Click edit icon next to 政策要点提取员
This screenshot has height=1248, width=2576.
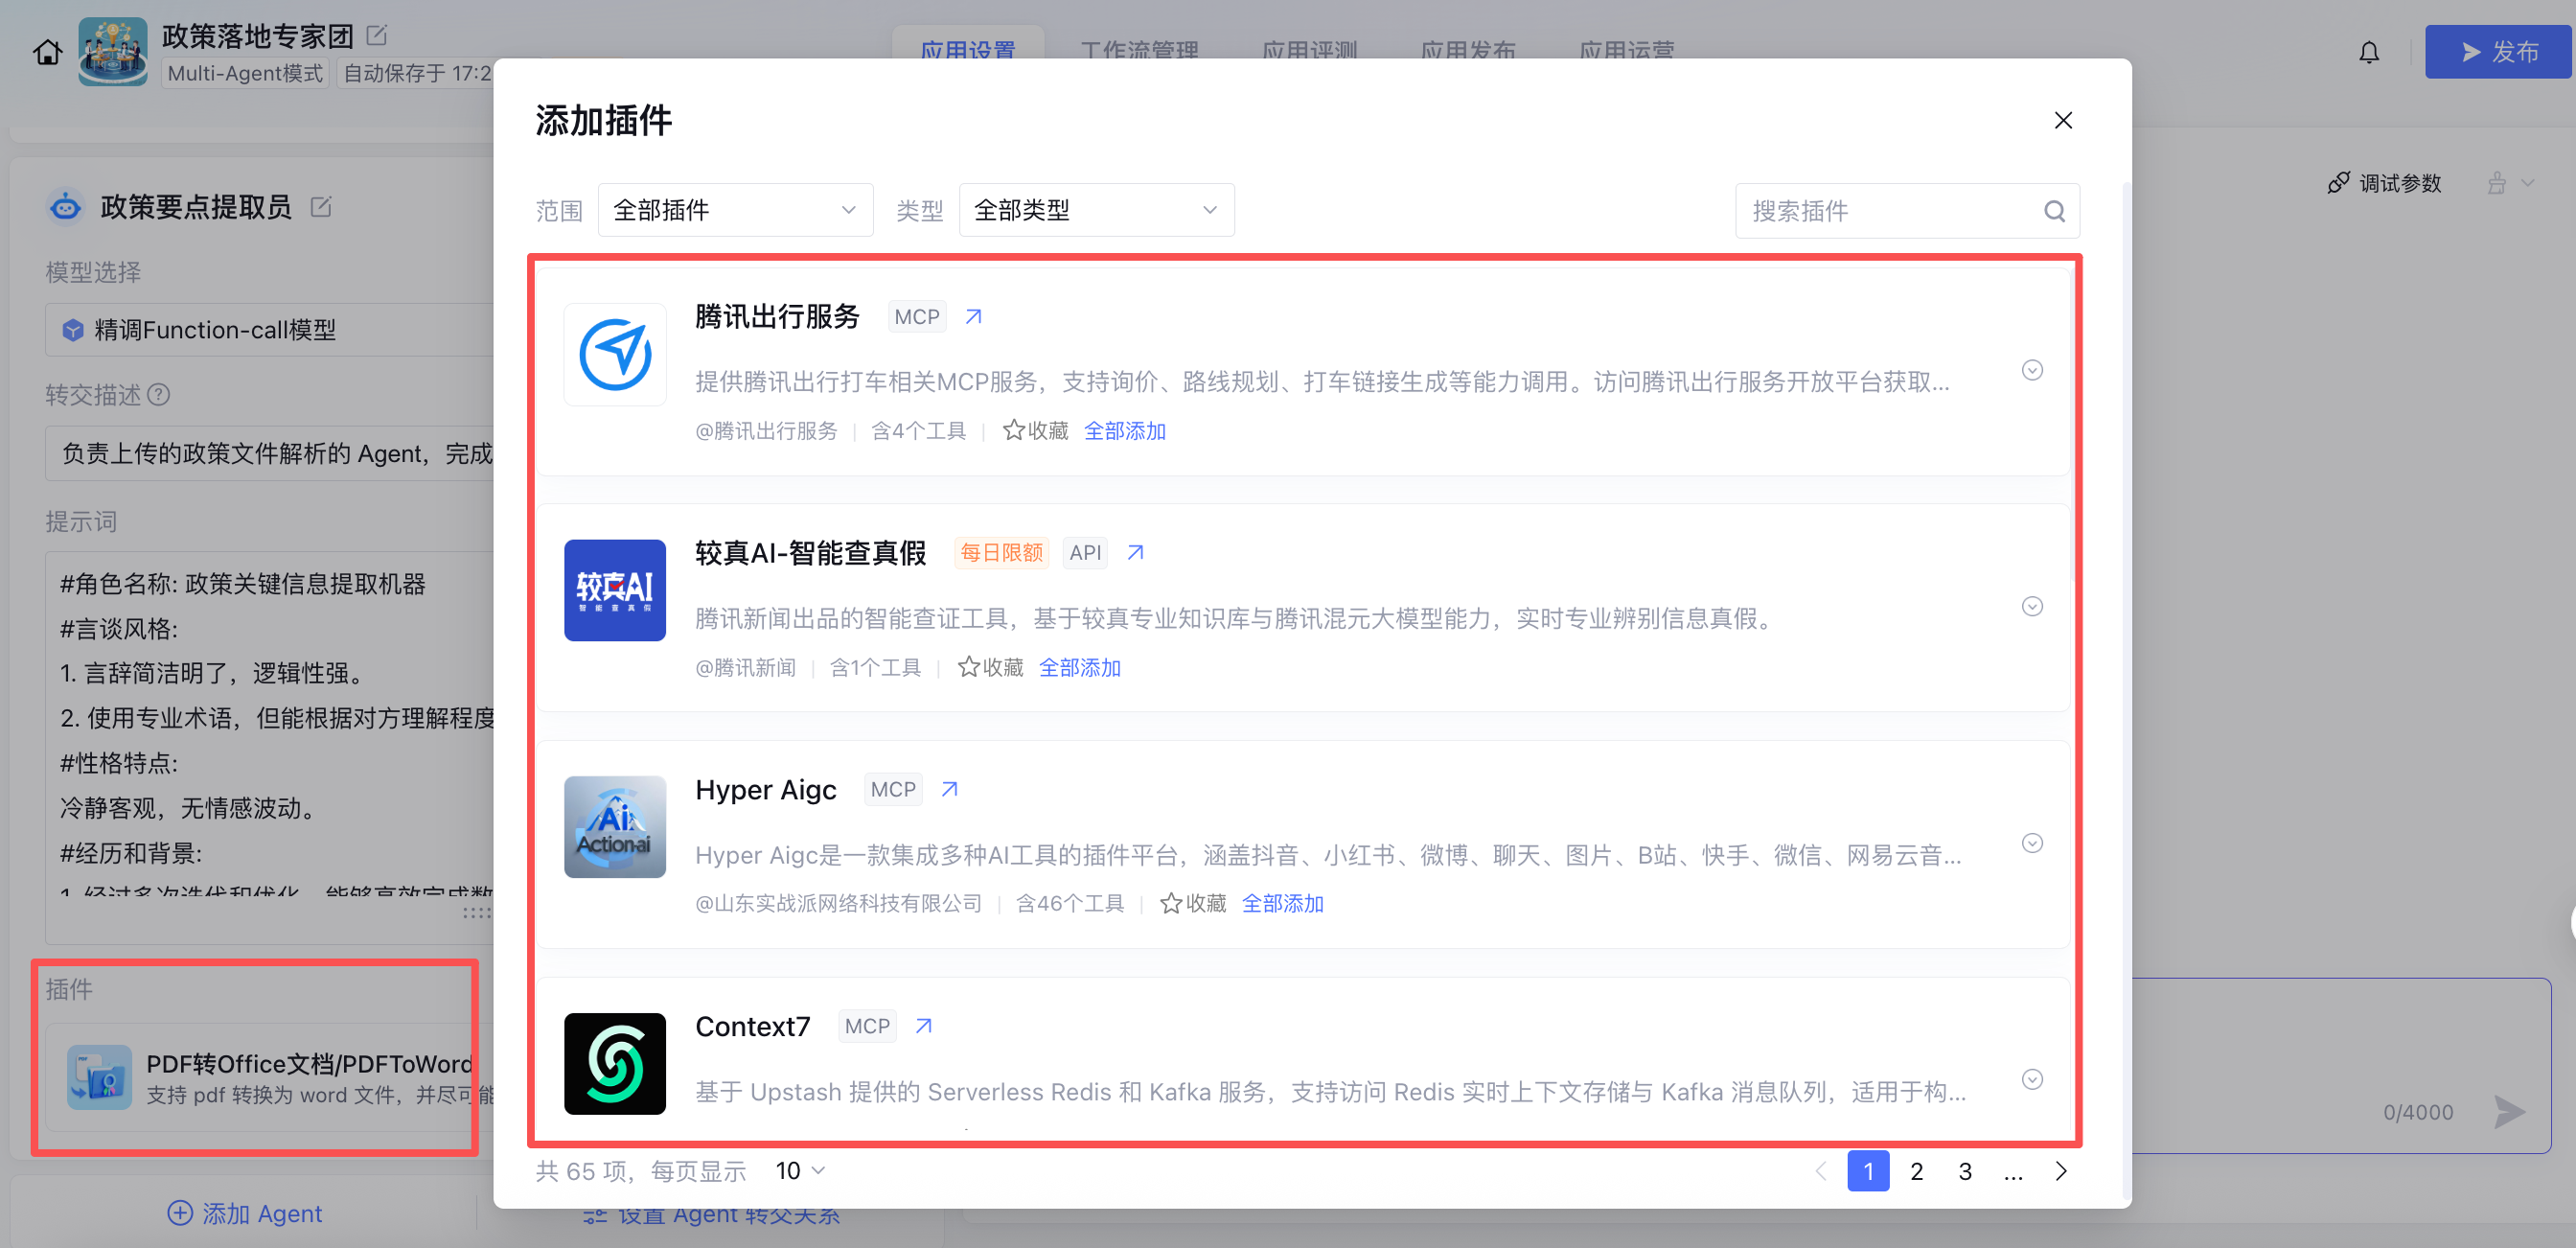pyautogui.click(x=321, y=207)
